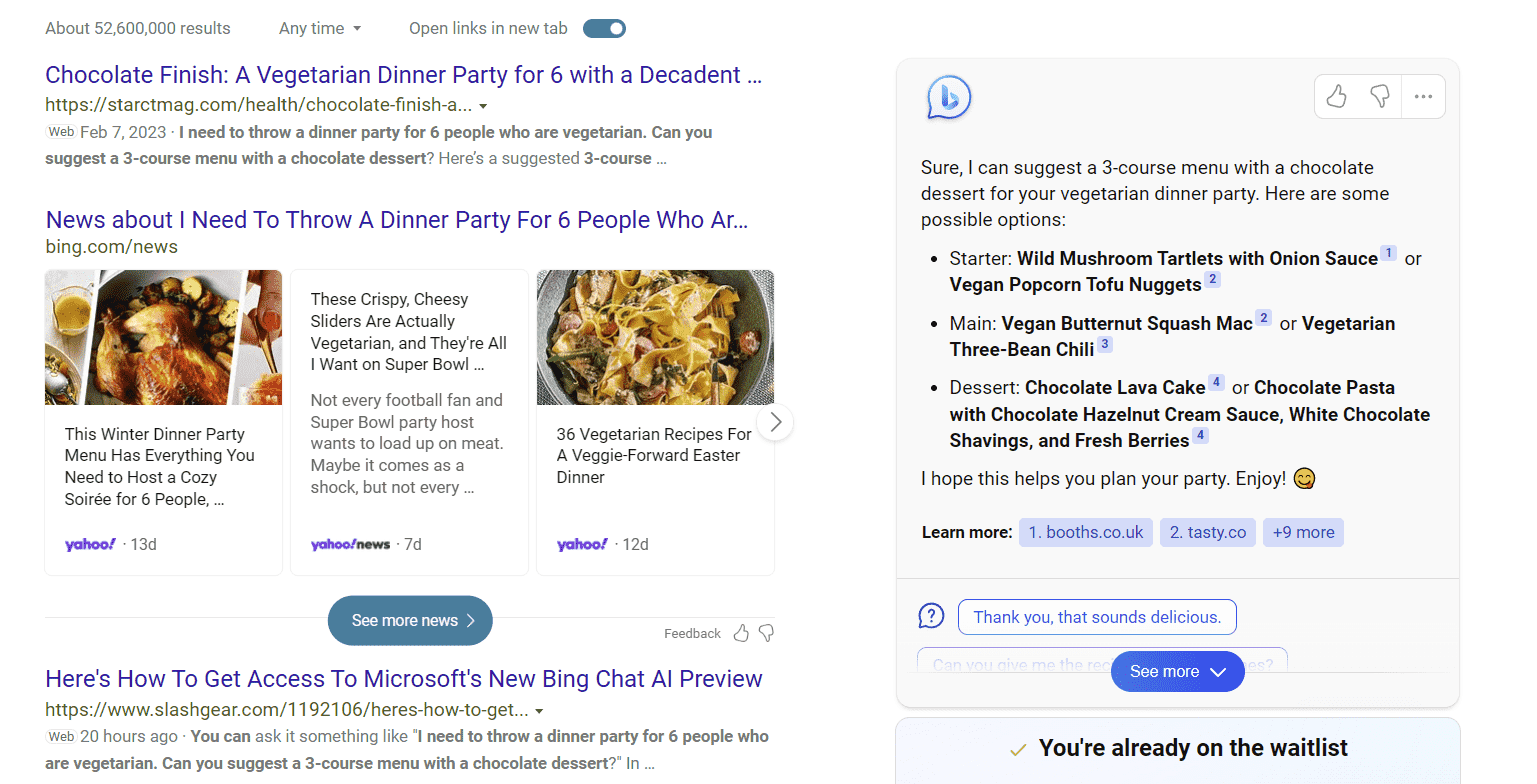Viewport: 1537px width, 784px height.
Task: Open tasty.co source chip
Action: point(1208,532)
